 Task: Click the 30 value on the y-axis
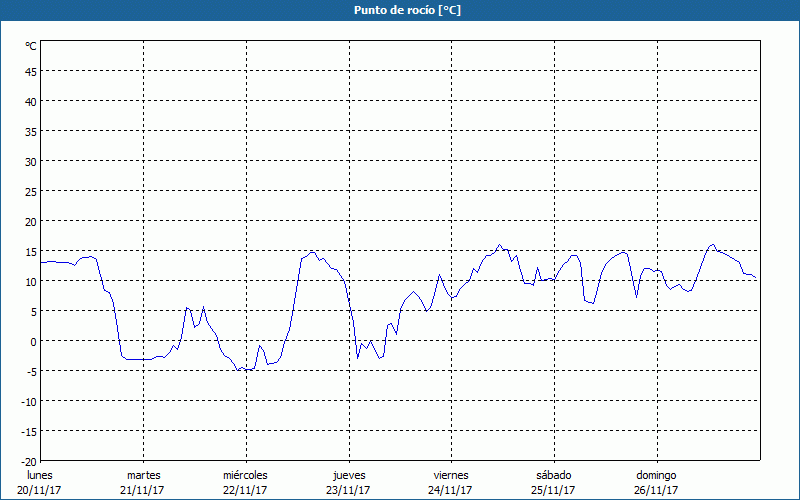pos(30,161)
